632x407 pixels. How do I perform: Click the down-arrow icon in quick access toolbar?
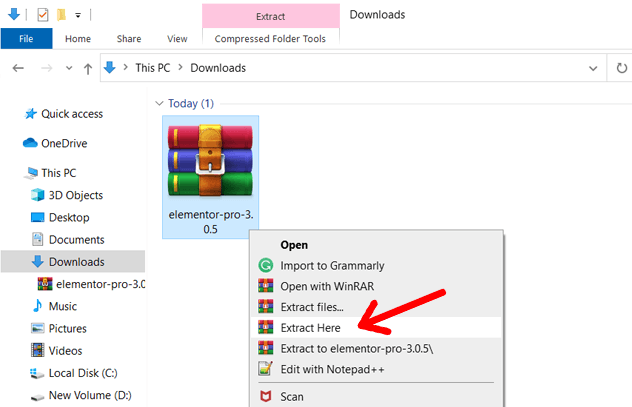point(14,15)
